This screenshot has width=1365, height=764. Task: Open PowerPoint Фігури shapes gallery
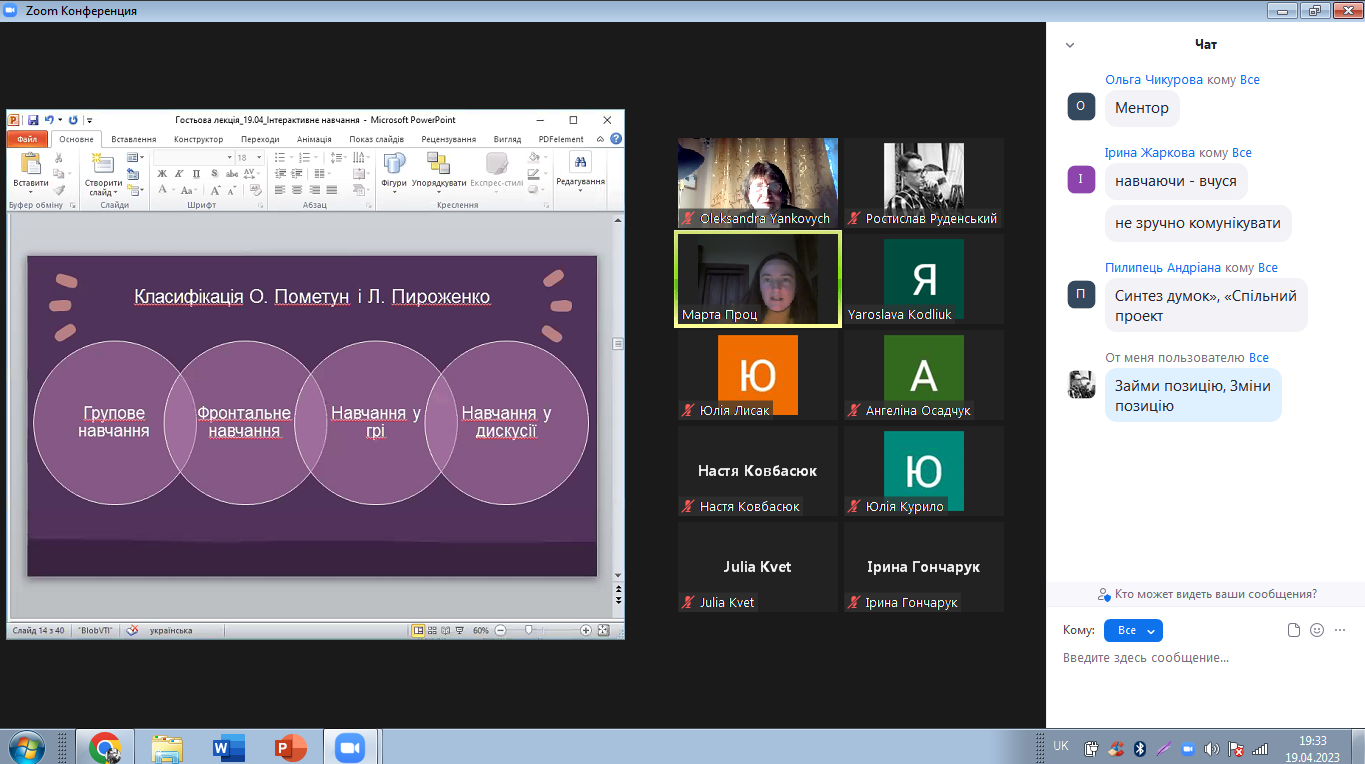[394, 166]
